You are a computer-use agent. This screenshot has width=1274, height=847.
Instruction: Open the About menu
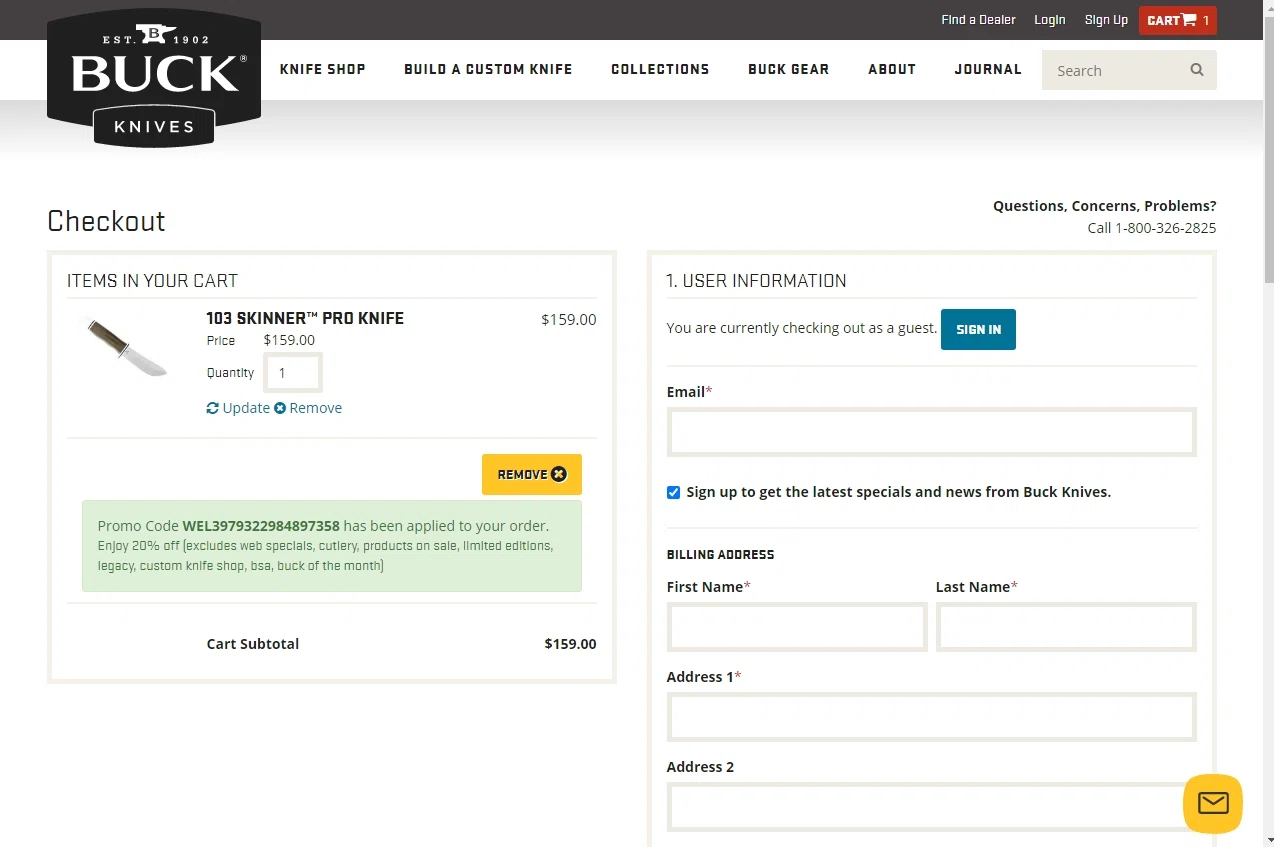892,69
